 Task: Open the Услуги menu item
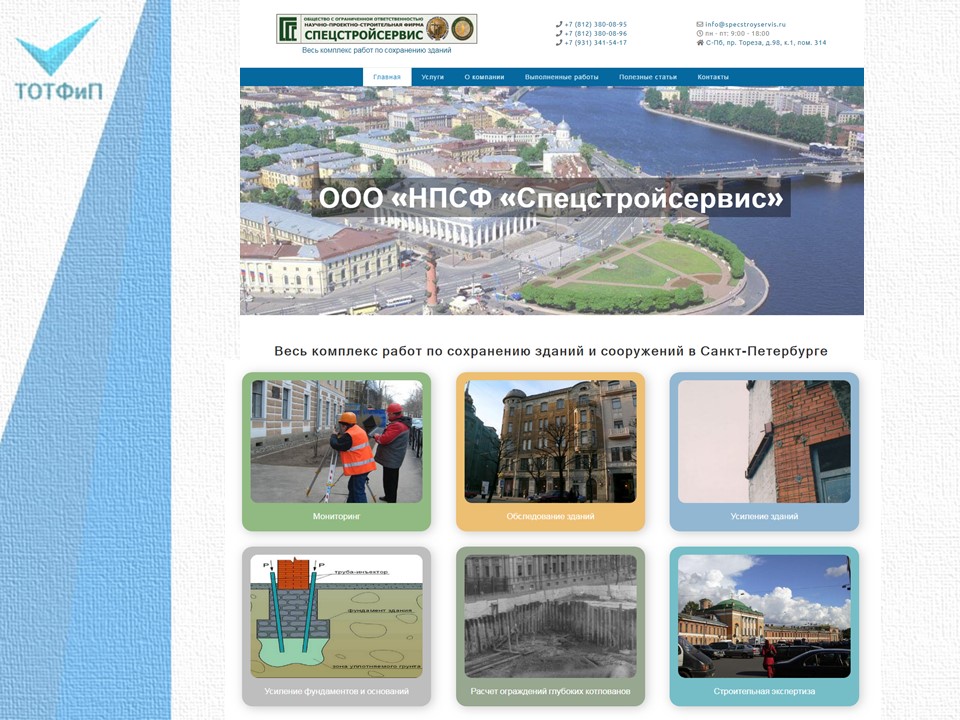432,77
